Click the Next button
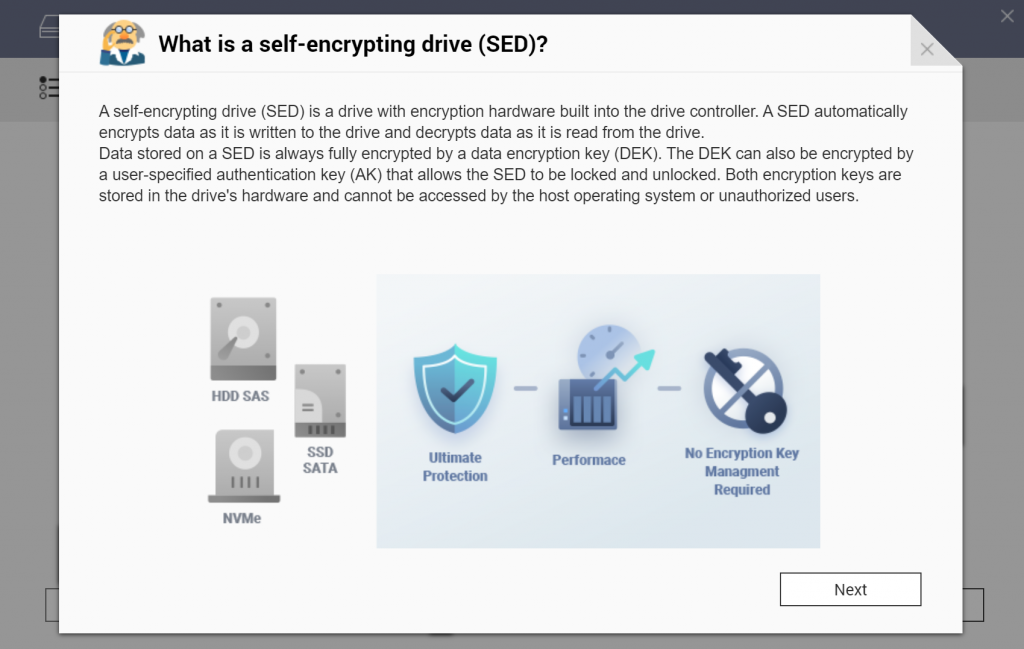The height and width of the screenshot is (649, 1024). (849, 589)
